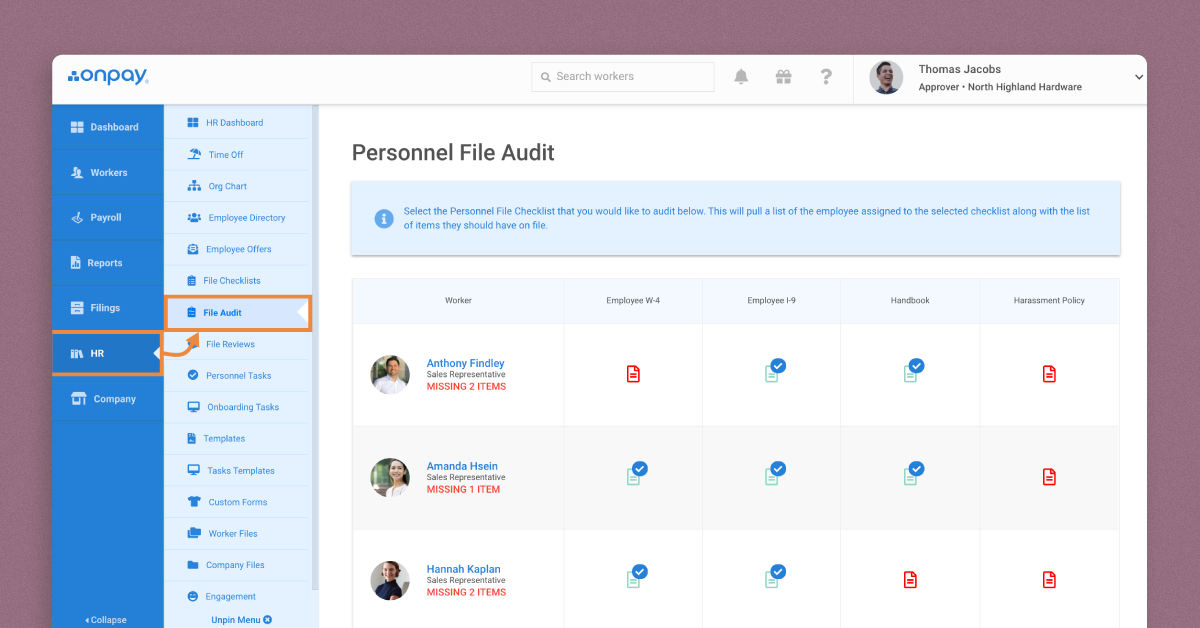
Task: Click Amanda Hsein's MISSING 1 ITEM text
Action: [463, 490]
